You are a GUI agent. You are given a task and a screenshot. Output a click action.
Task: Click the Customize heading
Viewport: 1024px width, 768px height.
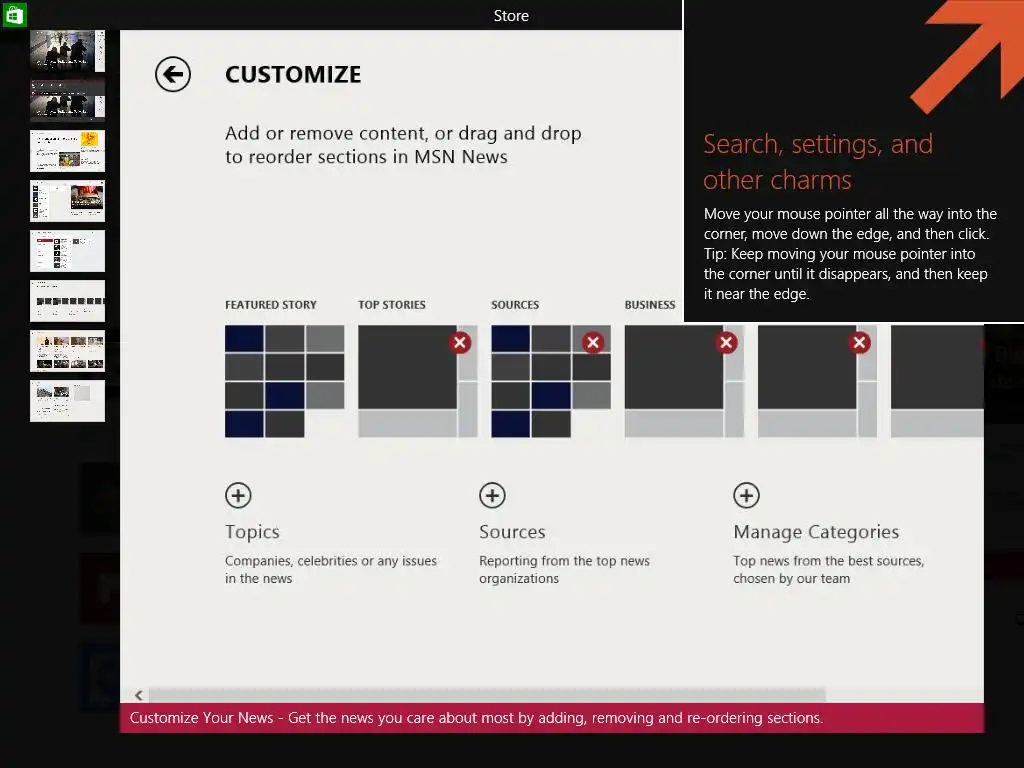coord(293,74)
